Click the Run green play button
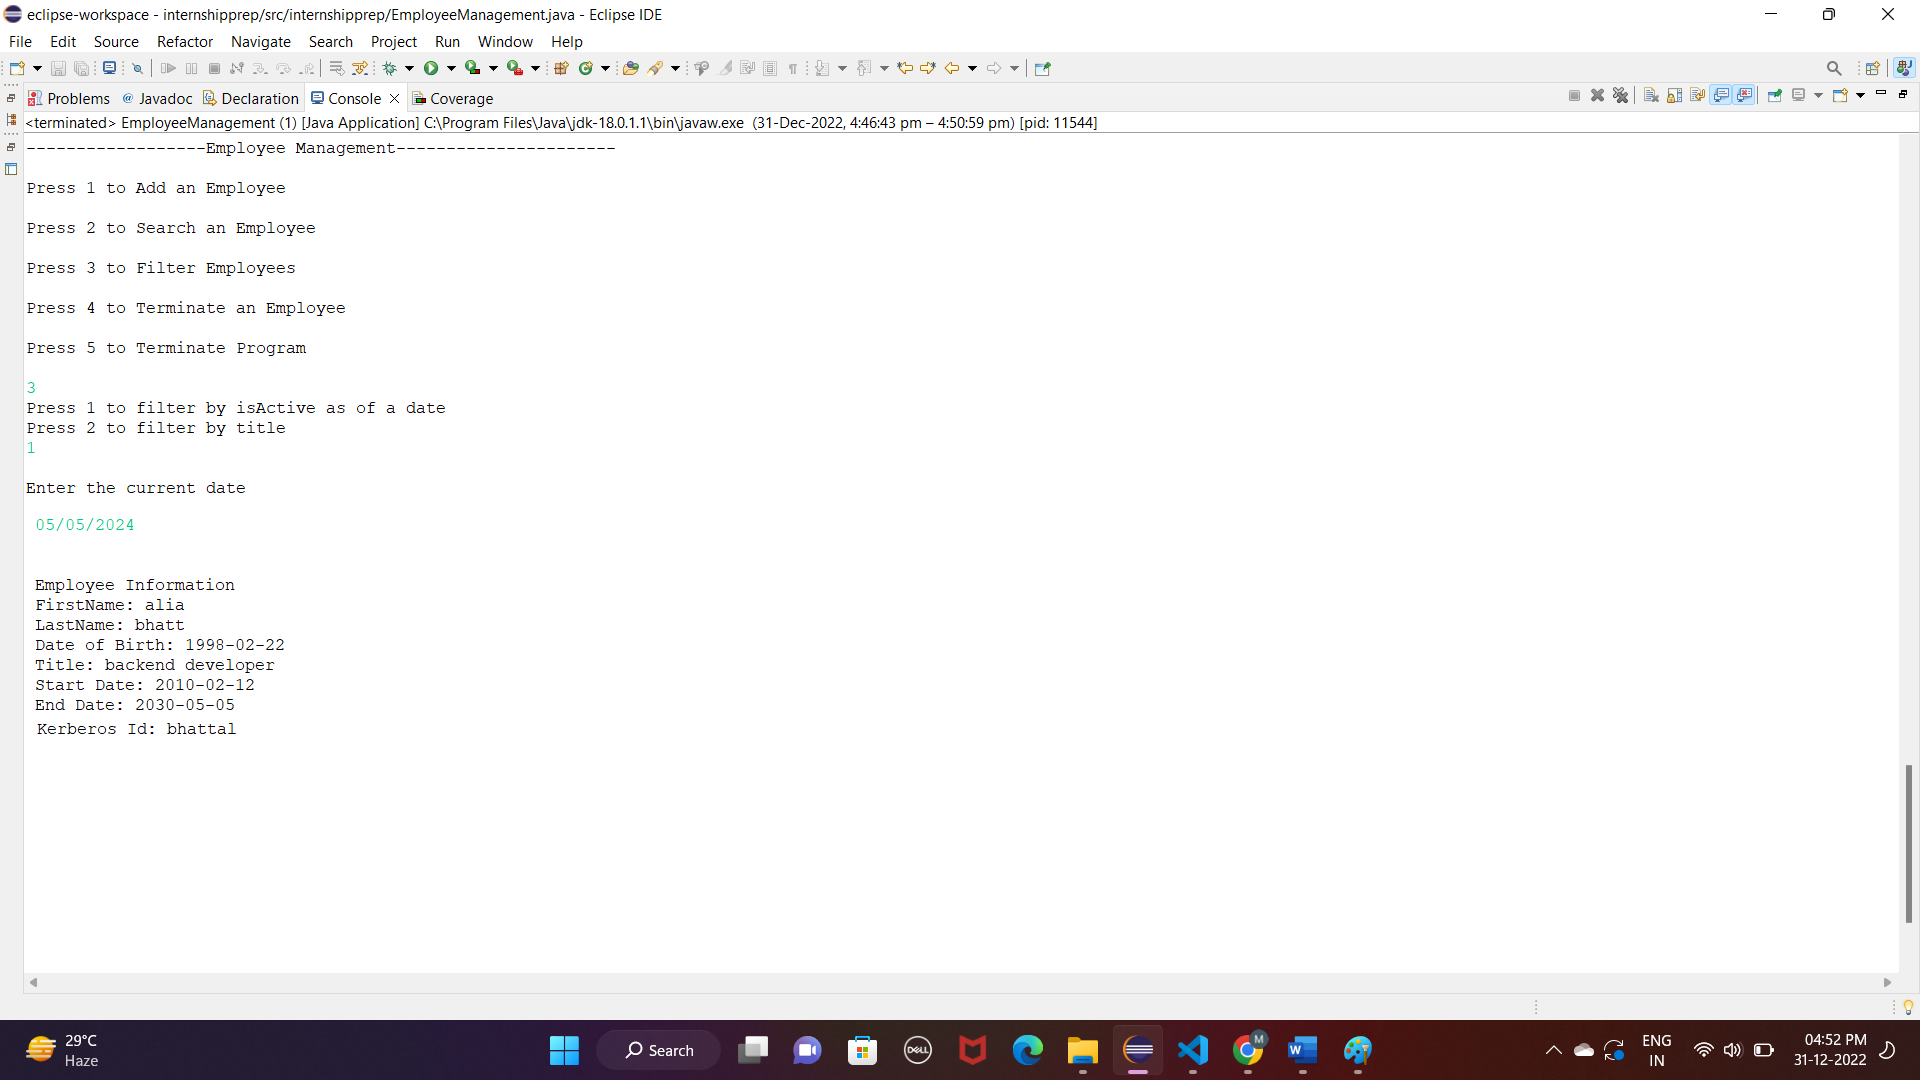 click(x=431, y=68)
